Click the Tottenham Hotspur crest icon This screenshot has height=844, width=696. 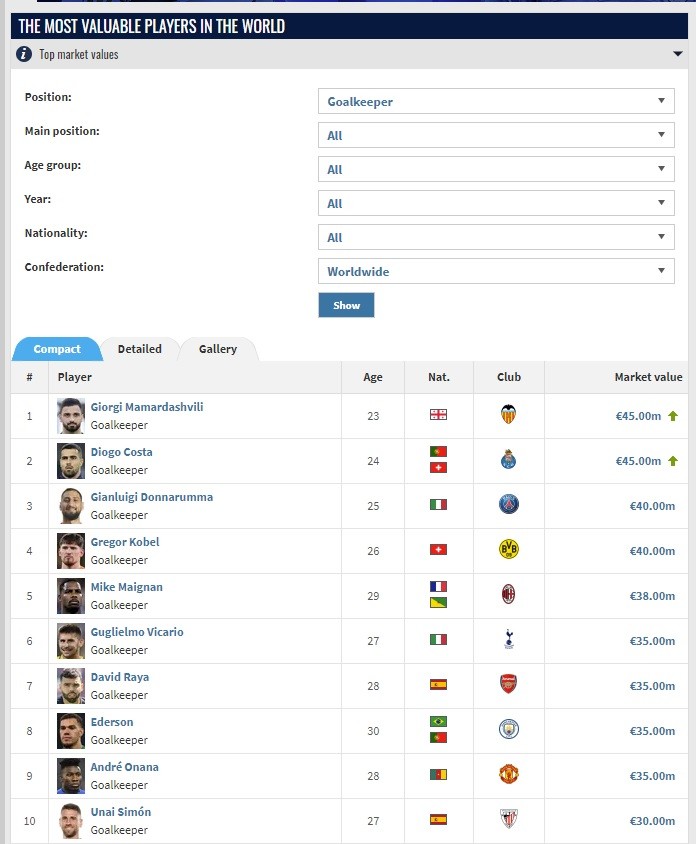tap(509, 639)
